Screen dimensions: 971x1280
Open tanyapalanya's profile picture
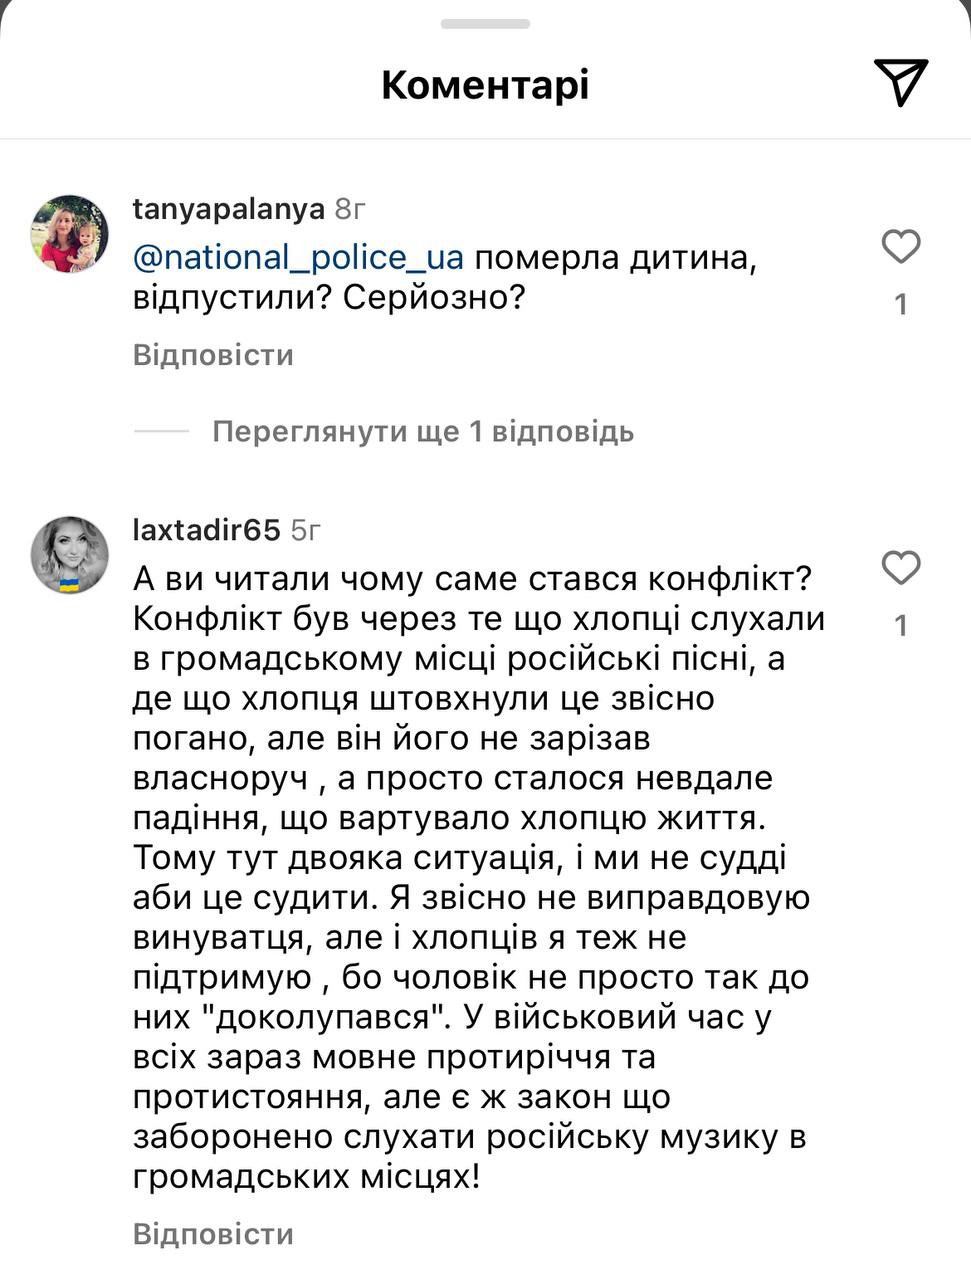70,233
